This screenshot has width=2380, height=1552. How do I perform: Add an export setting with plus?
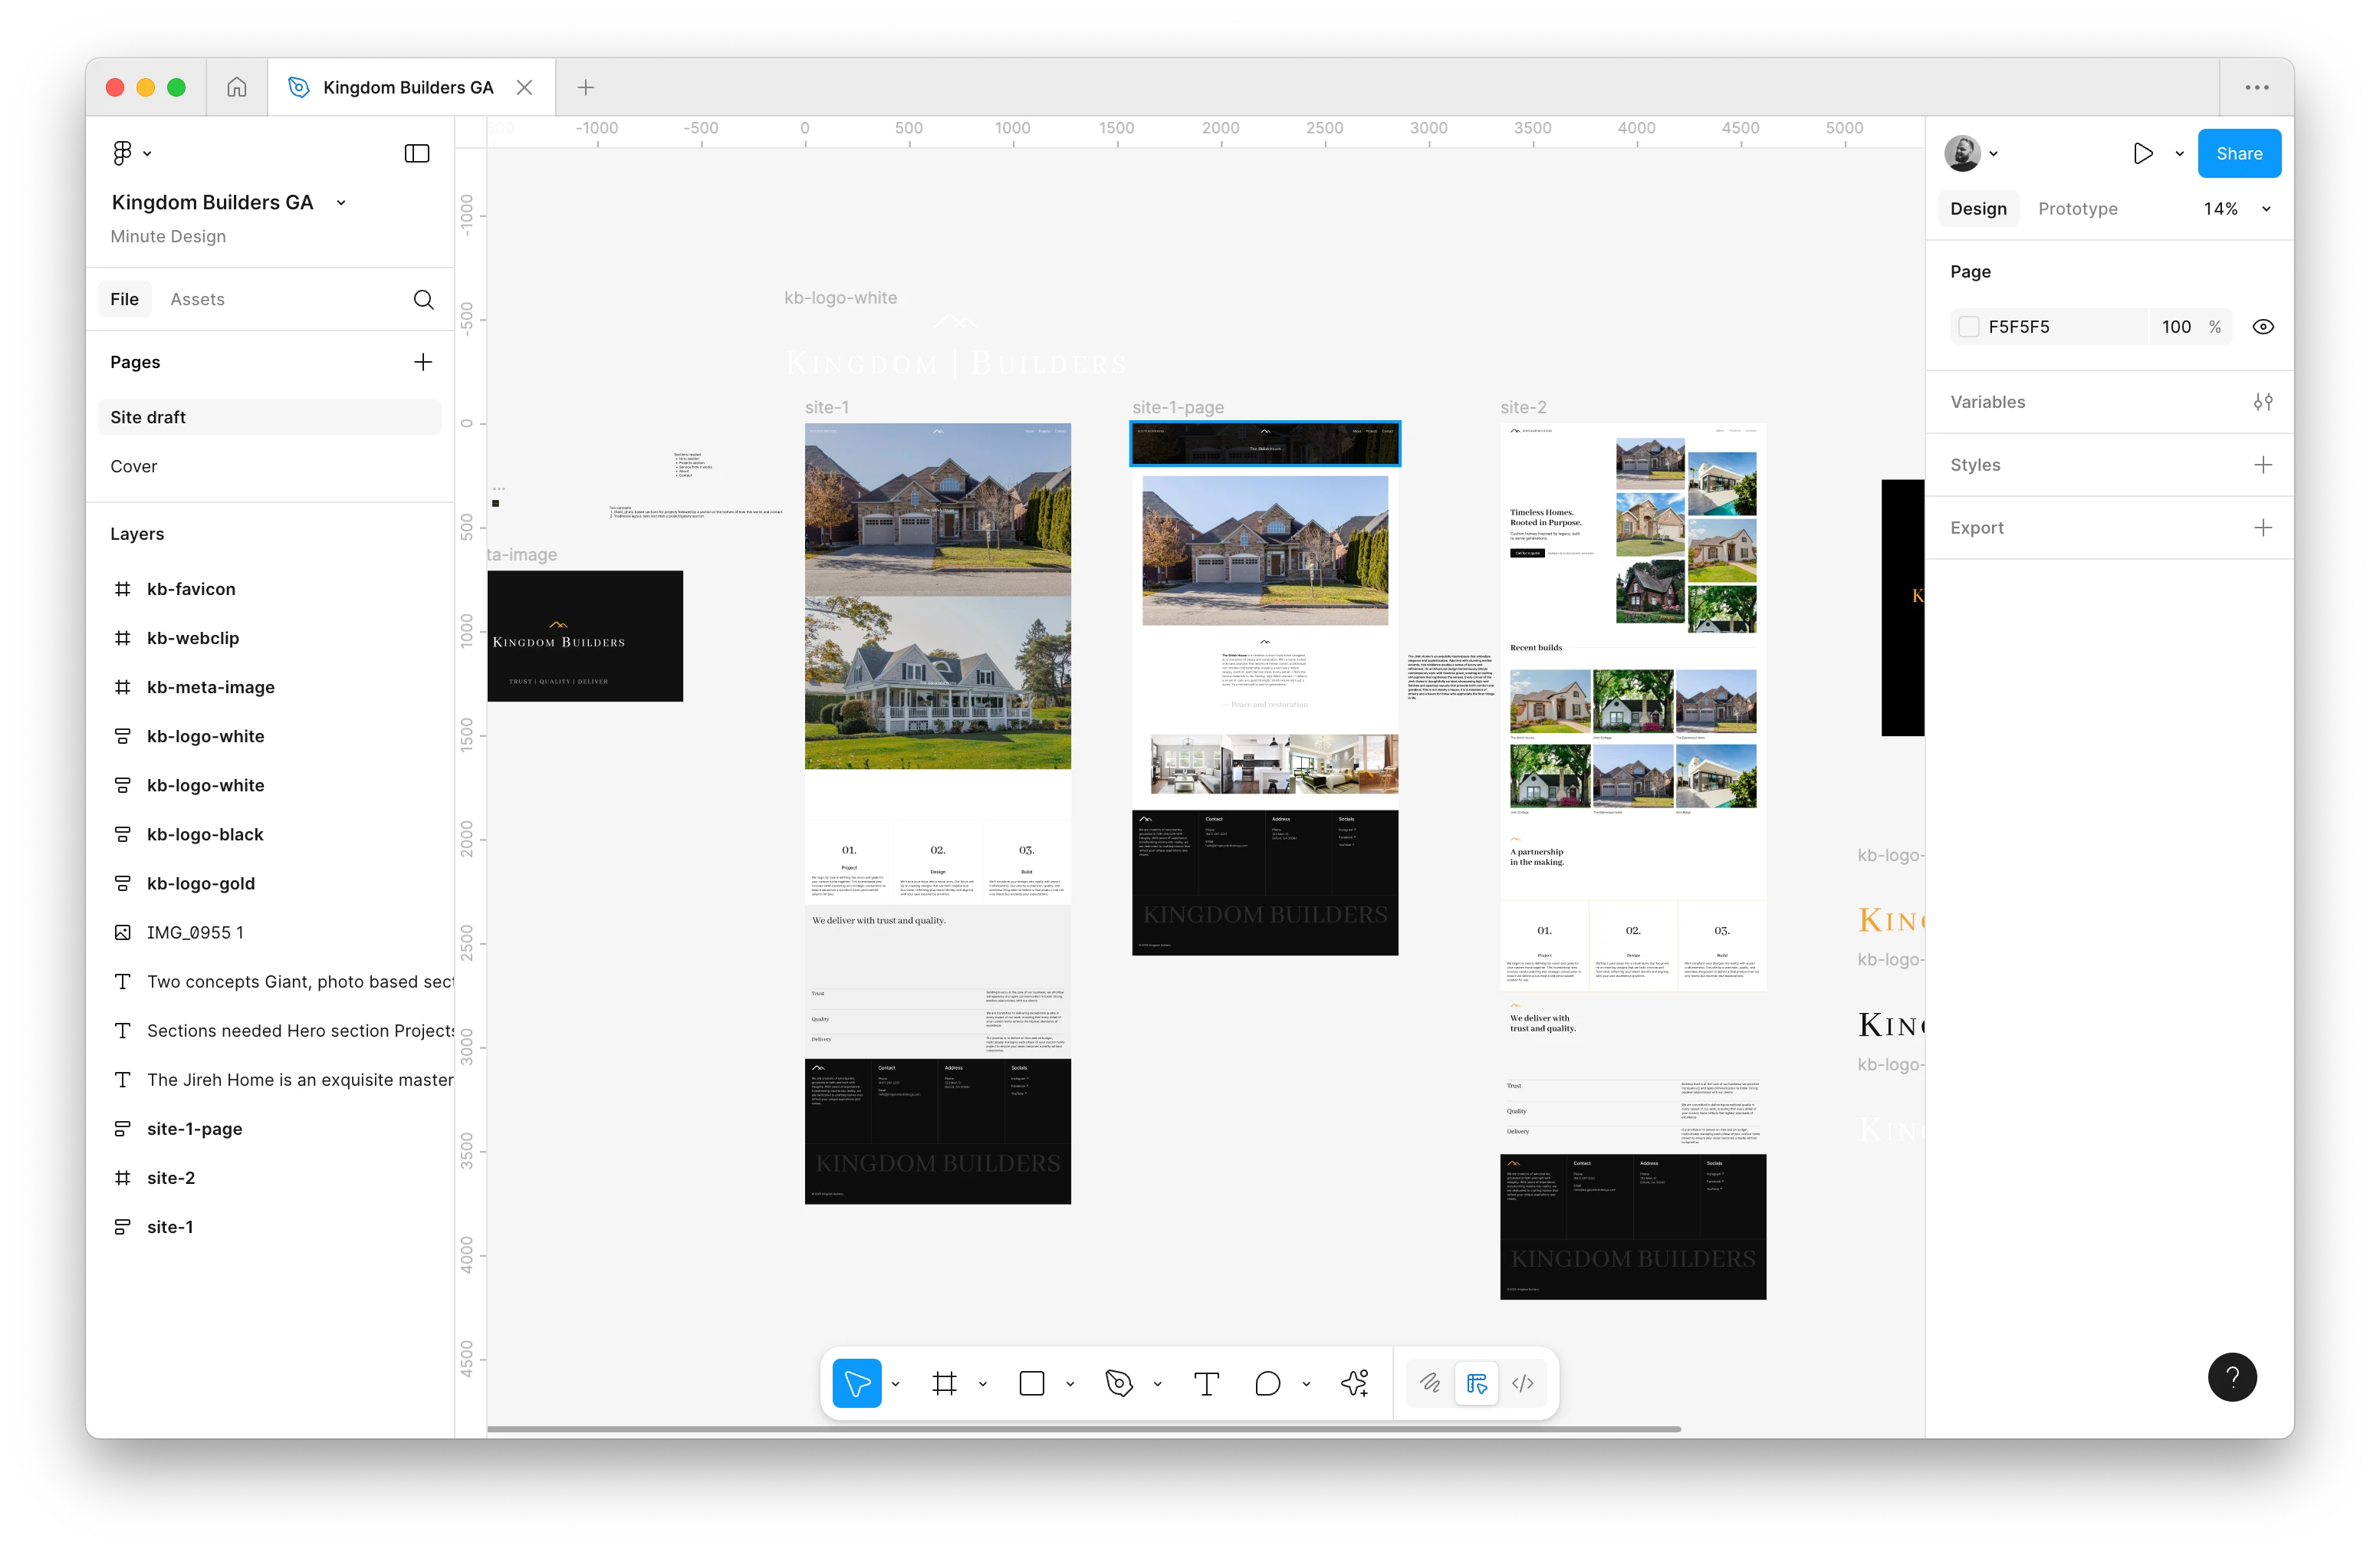[2263, 528]
